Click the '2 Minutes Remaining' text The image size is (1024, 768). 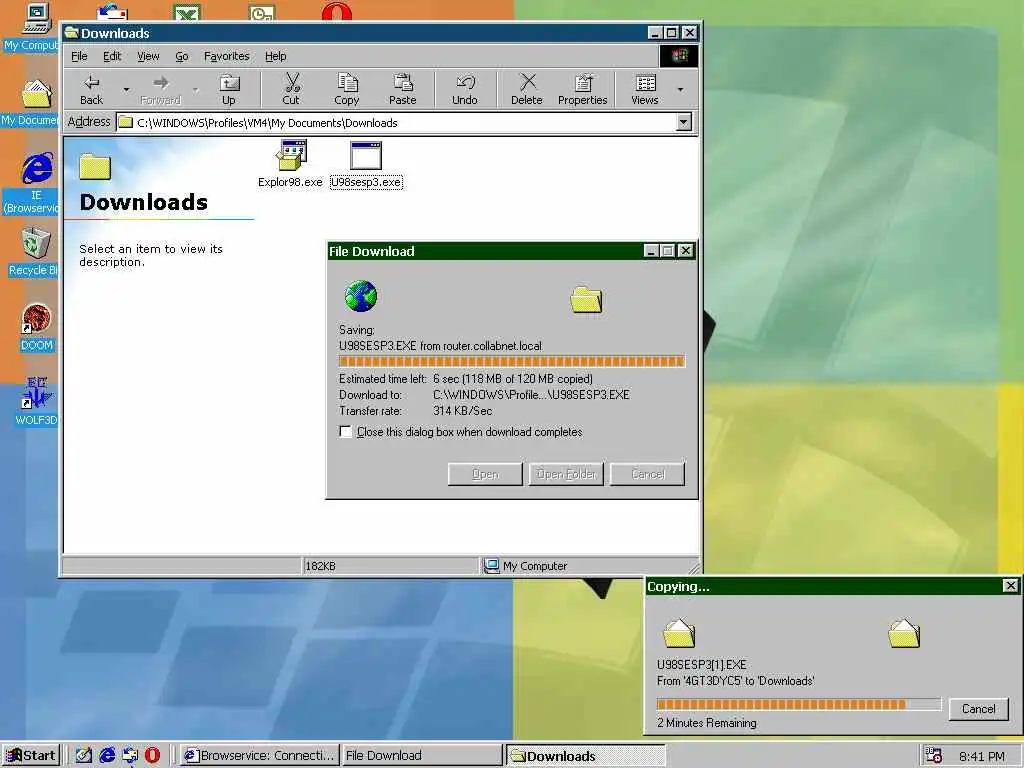pos(707,723)
